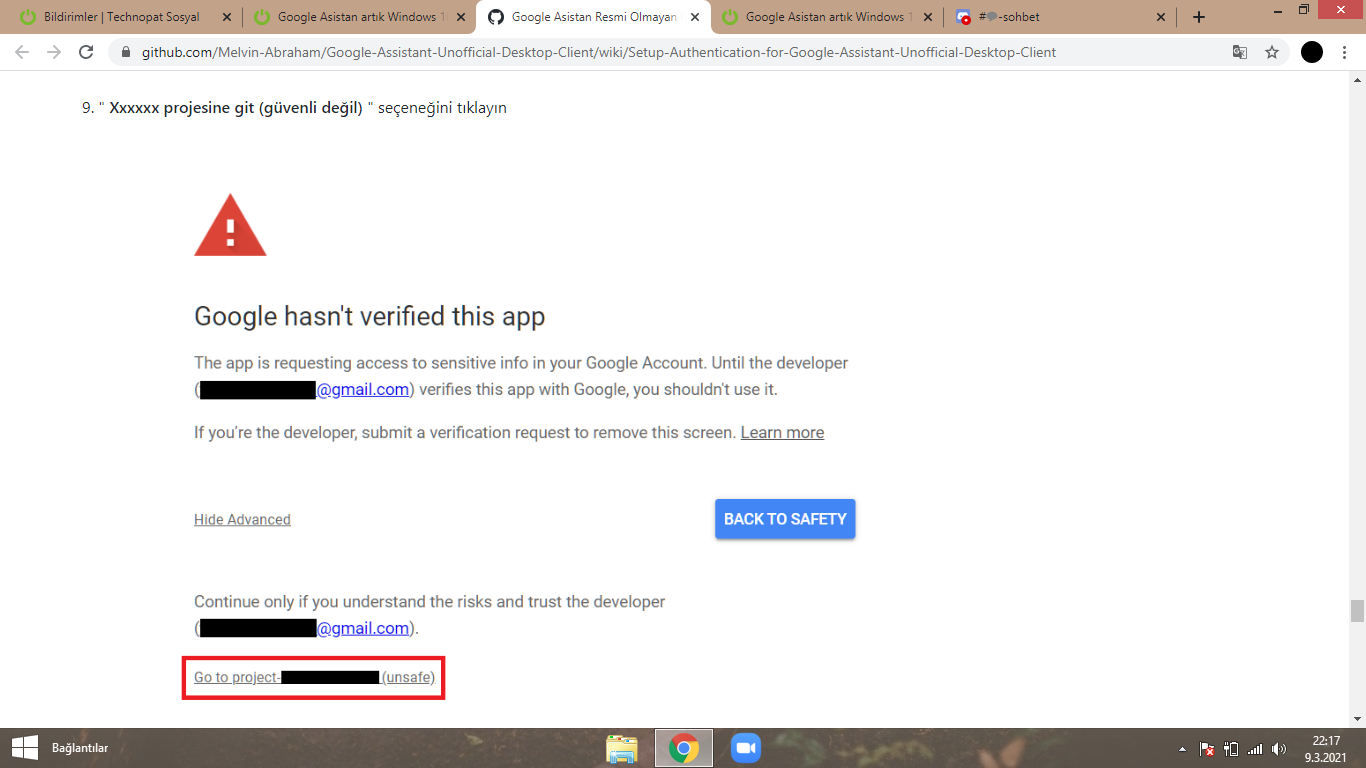The width and height of the screenshot is (1366, 768).
Task: Show hidden system tray icons
Action: [1183, 749]
